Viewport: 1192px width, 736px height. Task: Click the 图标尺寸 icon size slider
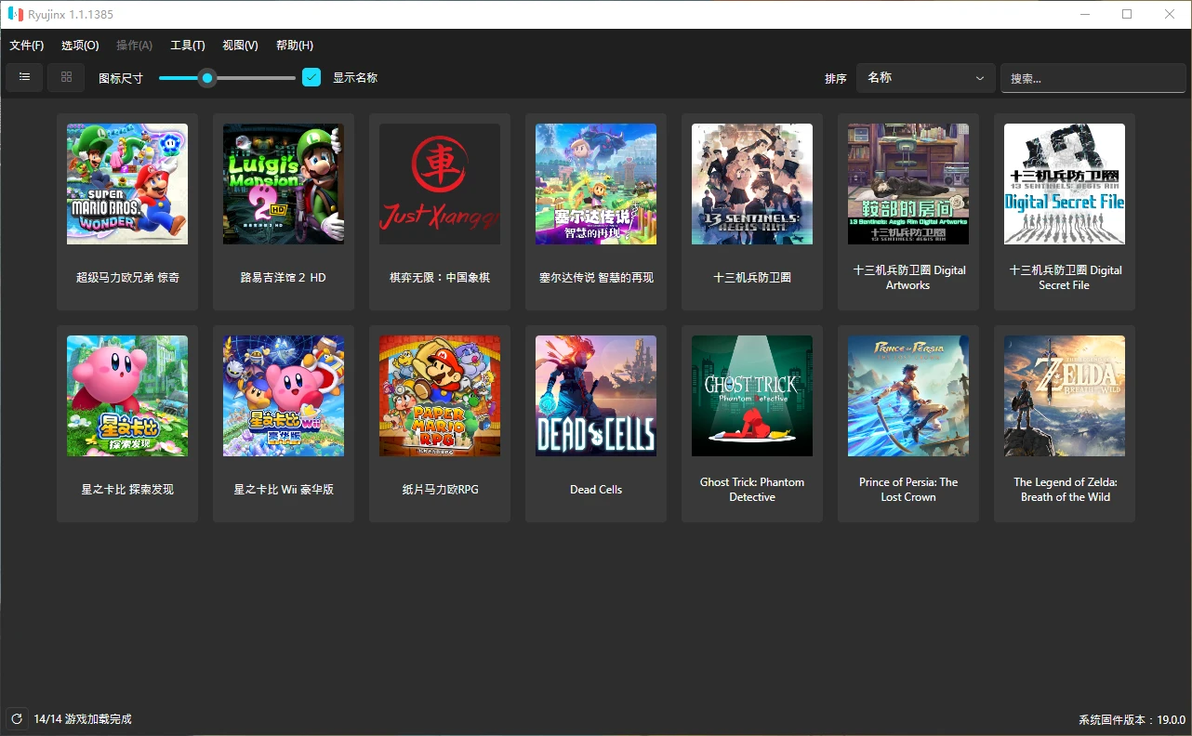pyautogui.click(x=227, y=78)
